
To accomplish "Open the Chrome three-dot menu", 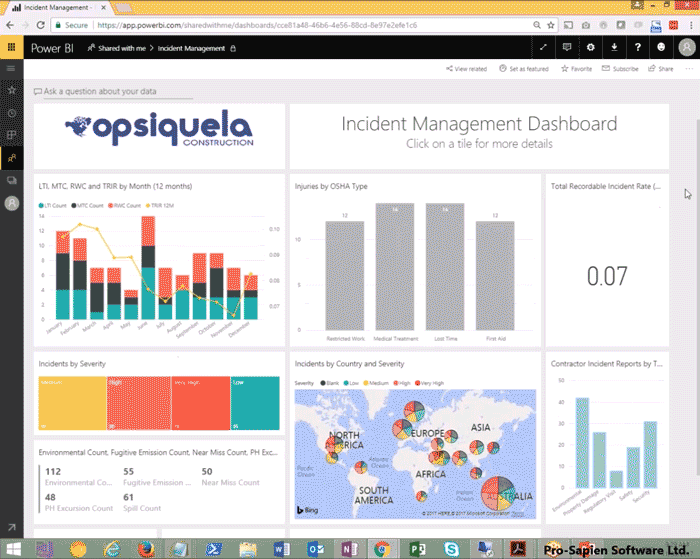I will point(691,25).
